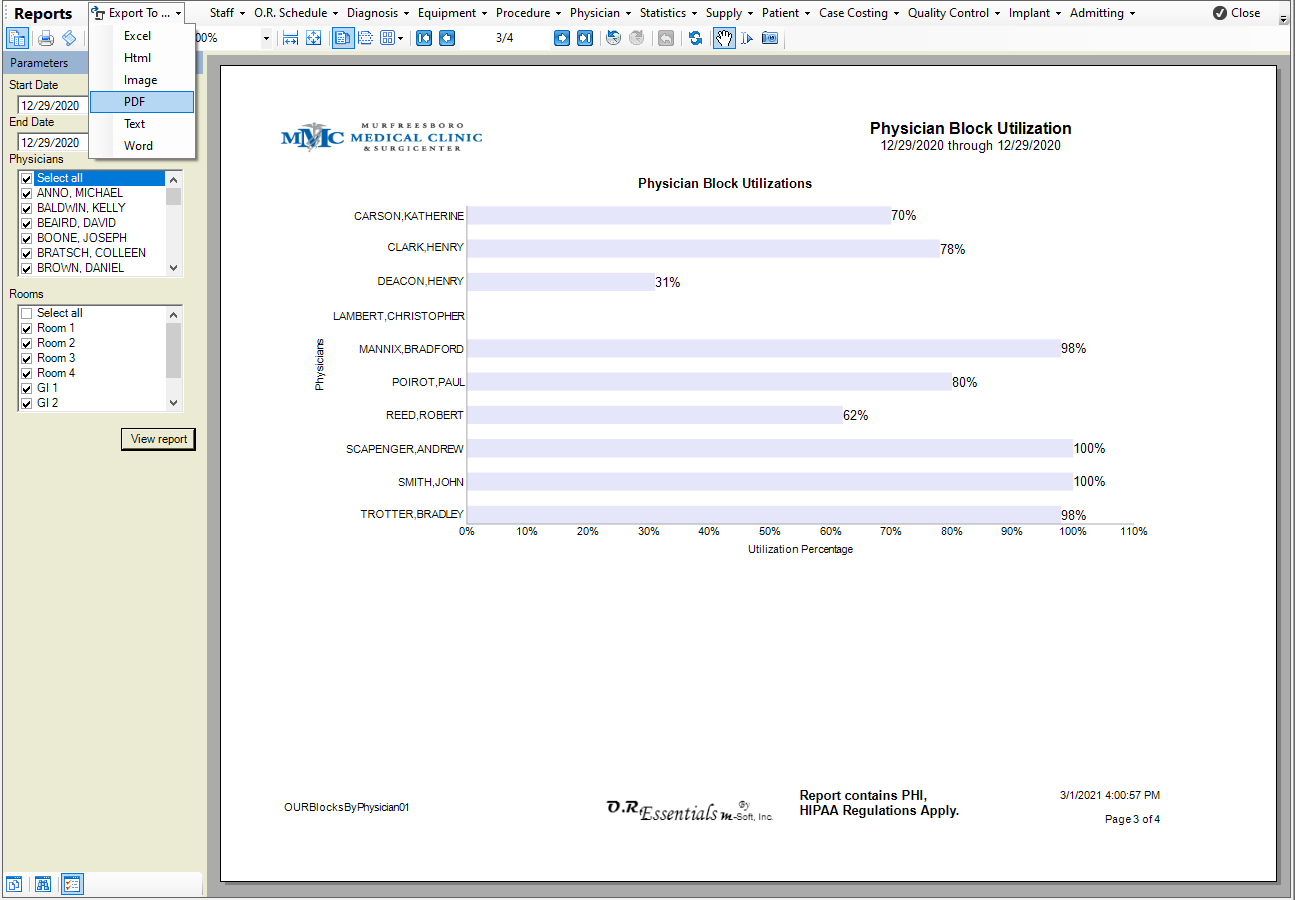Screen dimensions: 1295x900
Task: Choose Html export option
Action: coord(141,58)
